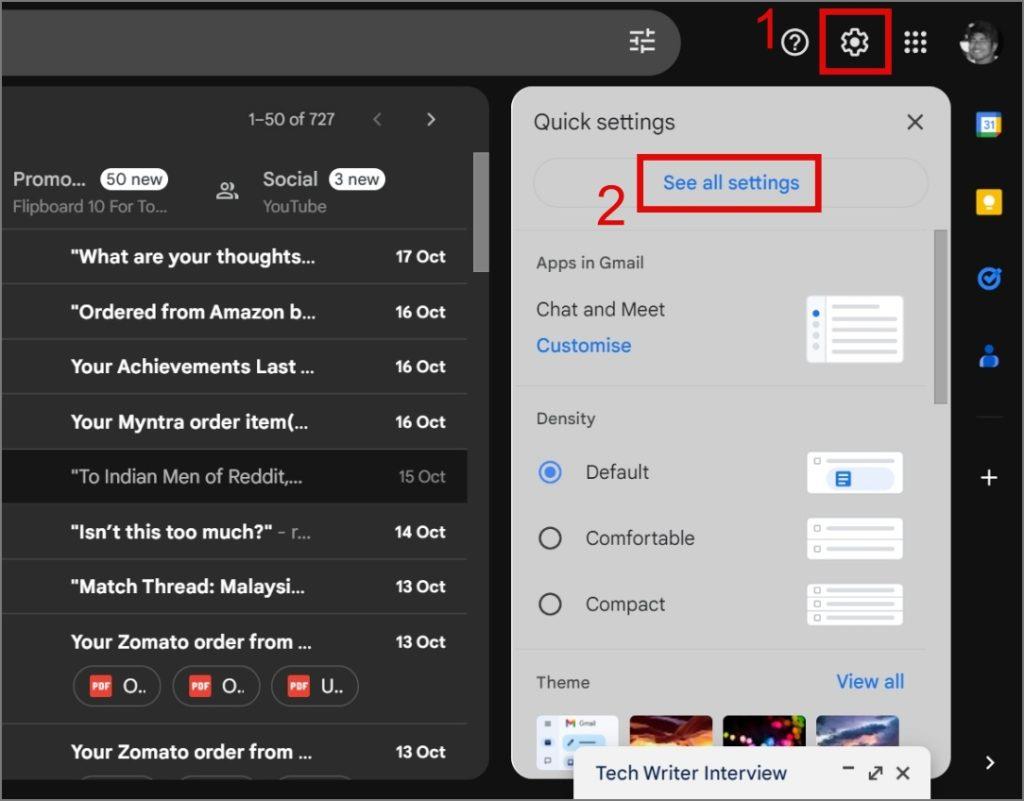Select the Compact density option
Screen dimensions: 1024x801
click(x=550, y=604)
